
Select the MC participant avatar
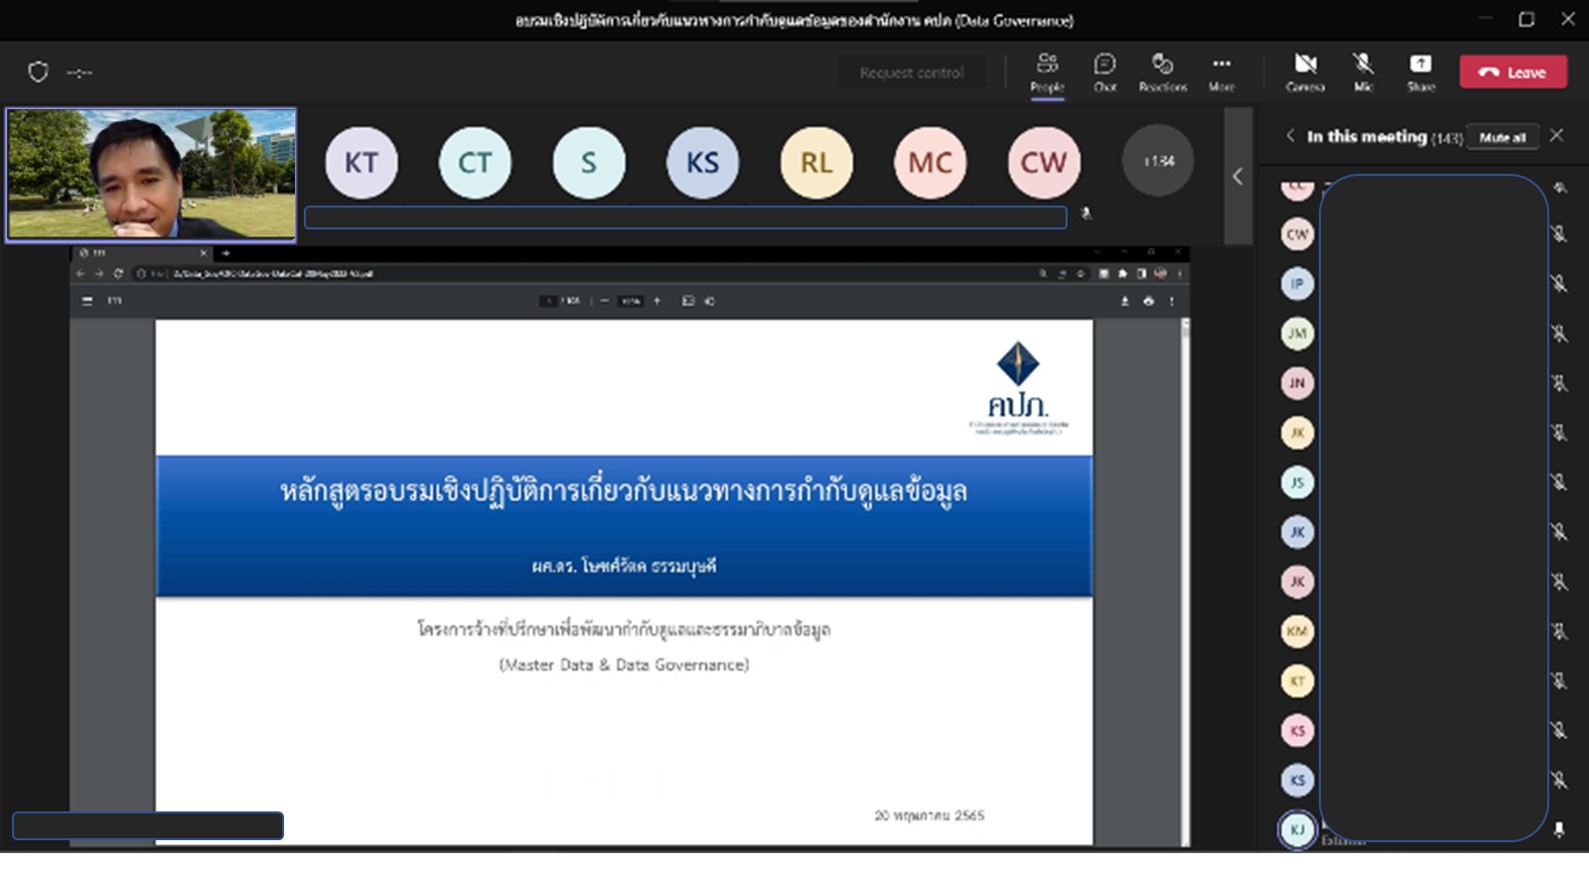coord(929,162)
